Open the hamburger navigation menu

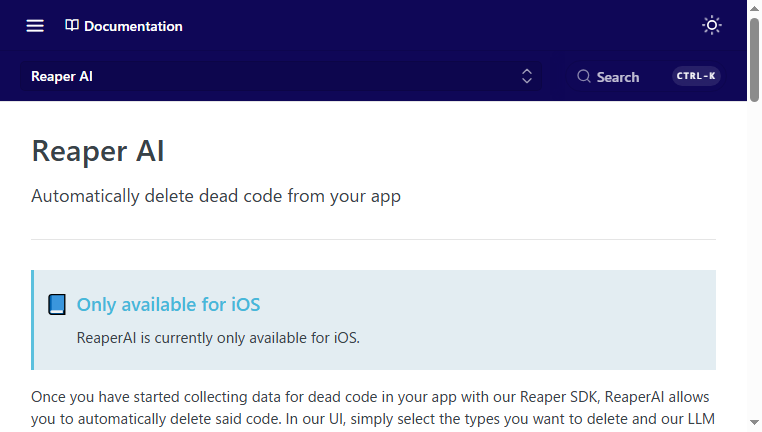[35, 26]
